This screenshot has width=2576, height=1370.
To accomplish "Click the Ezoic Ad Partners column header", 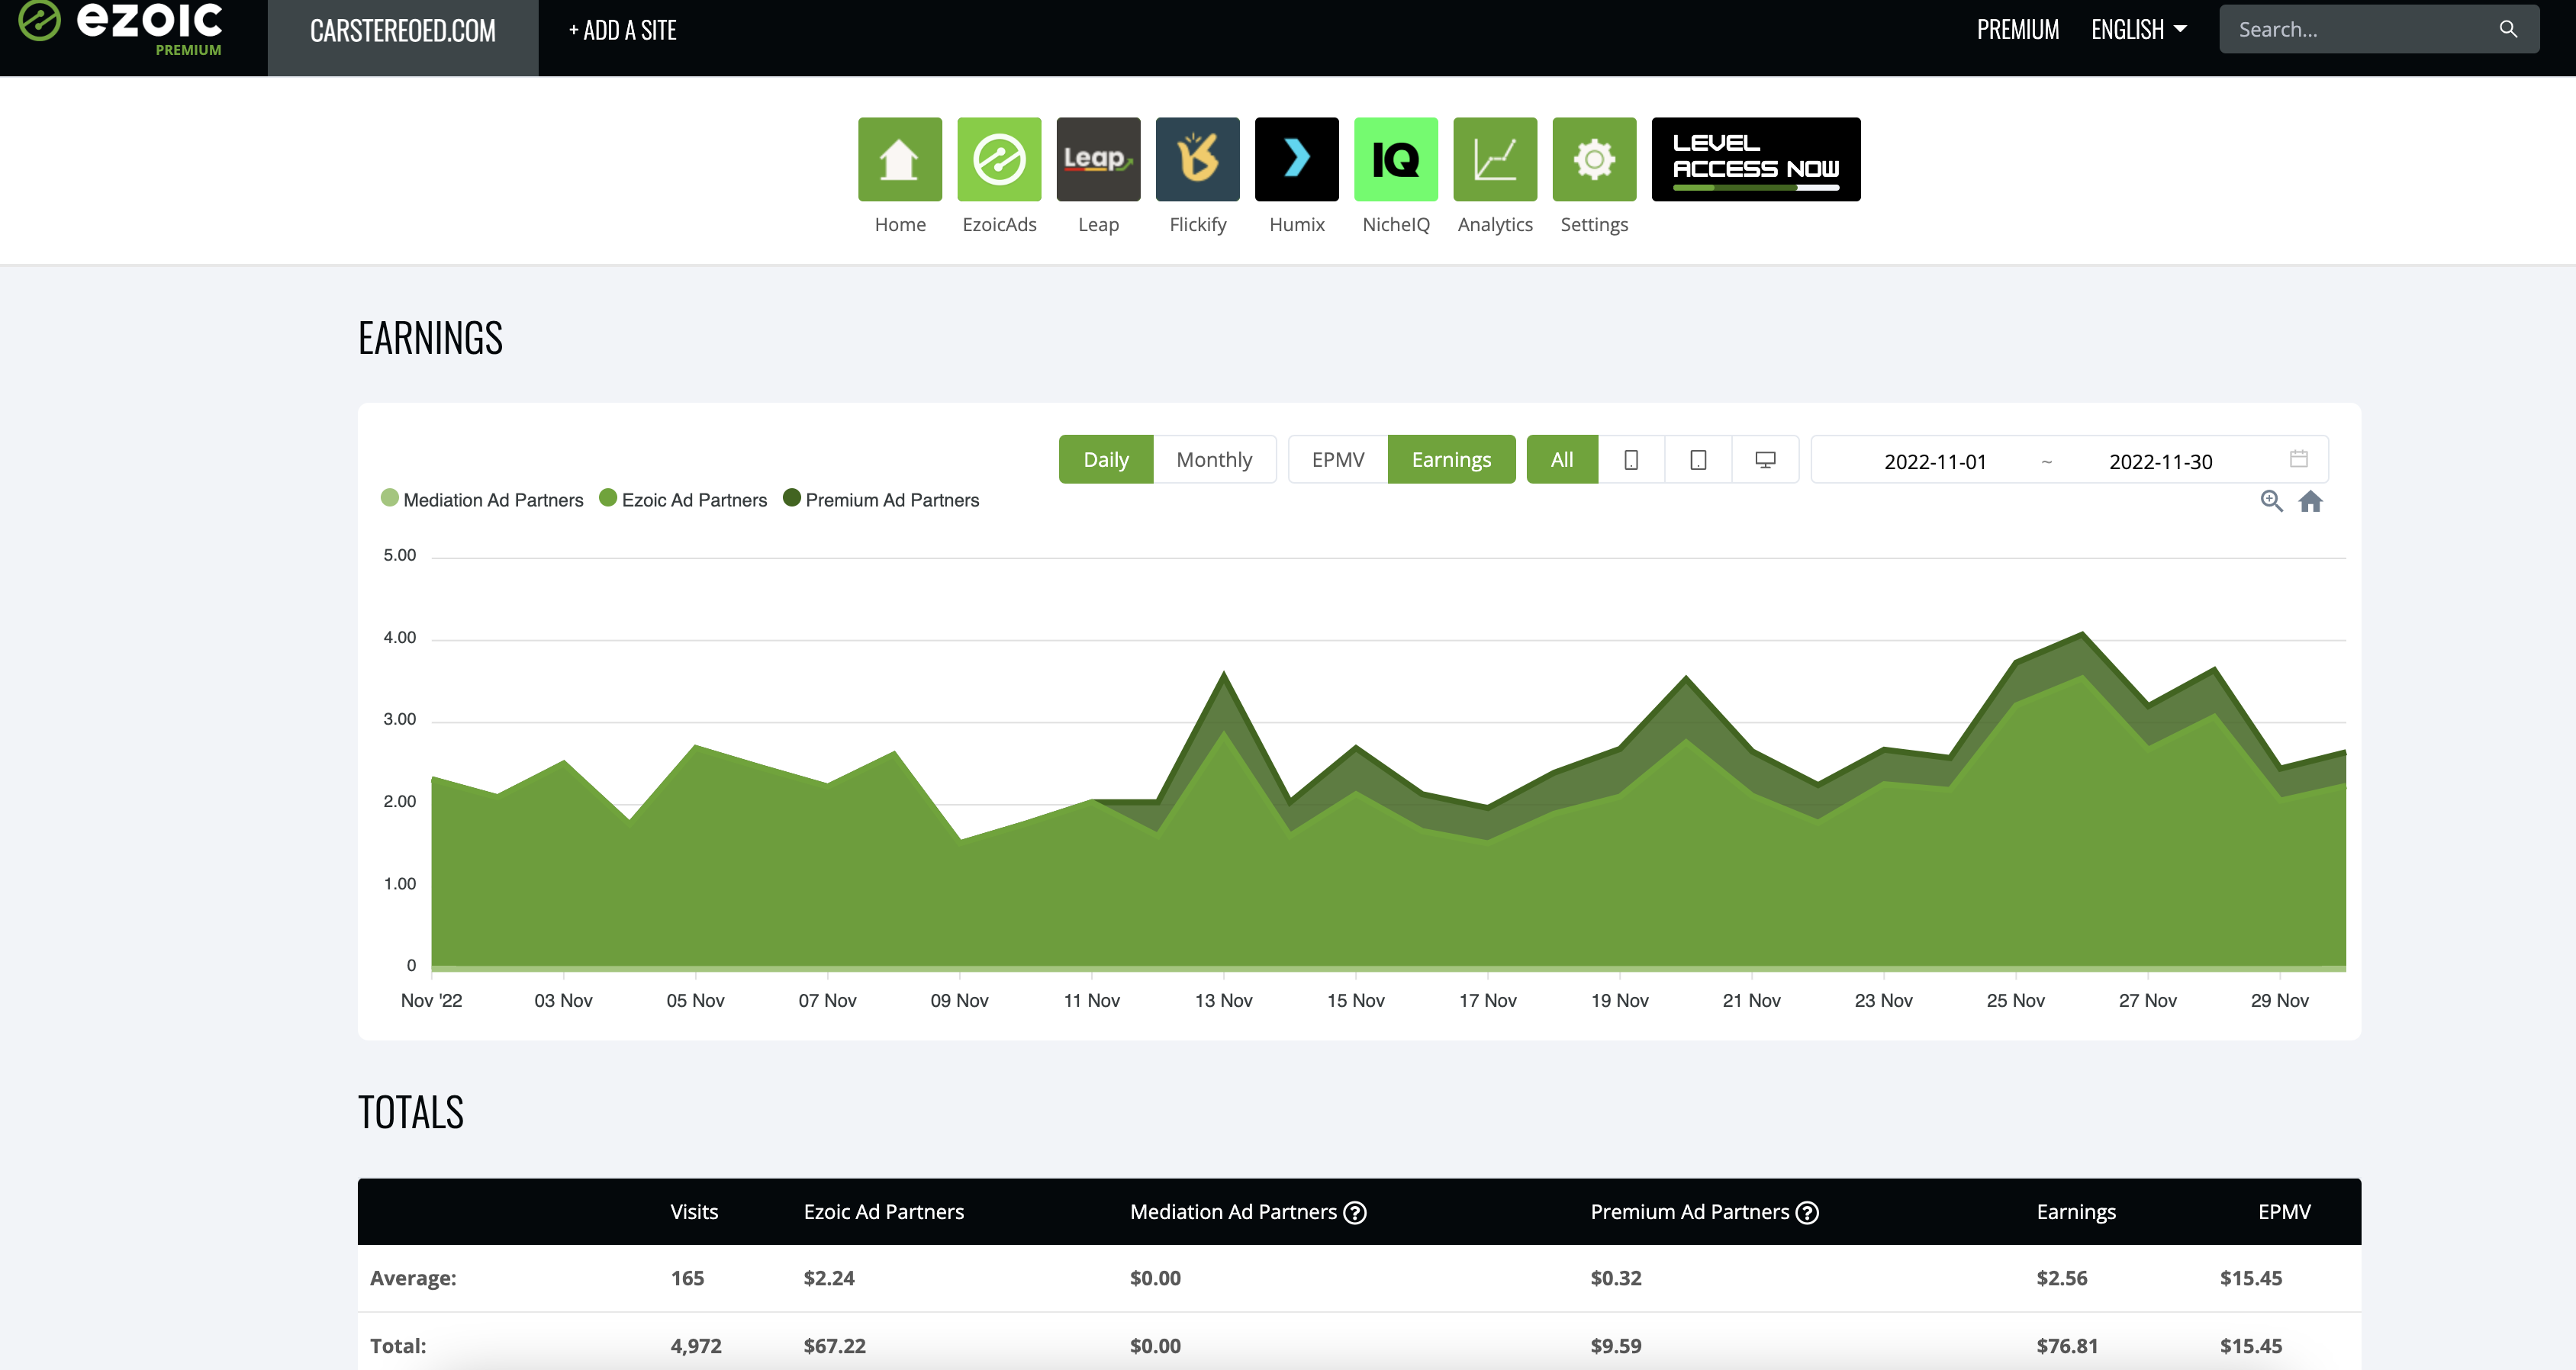I will pos(883,1211).
